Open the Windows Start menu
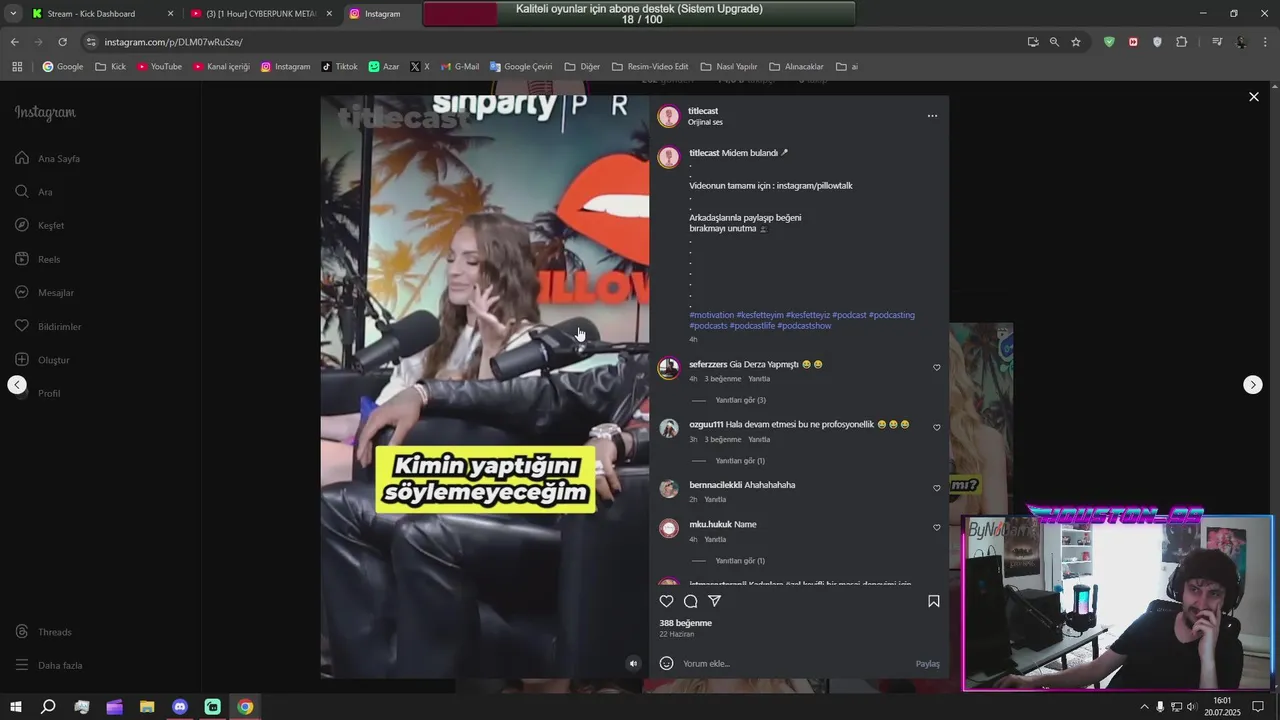The width and height of the screenshot is (1280, 720). [16, 707]
